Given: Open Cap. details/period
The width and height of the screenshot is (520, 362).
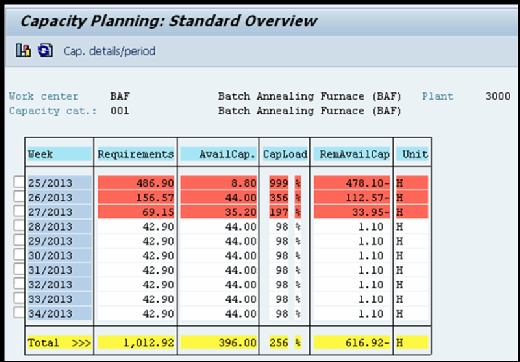Looking at the screenshot, I should tap(109, 51).
